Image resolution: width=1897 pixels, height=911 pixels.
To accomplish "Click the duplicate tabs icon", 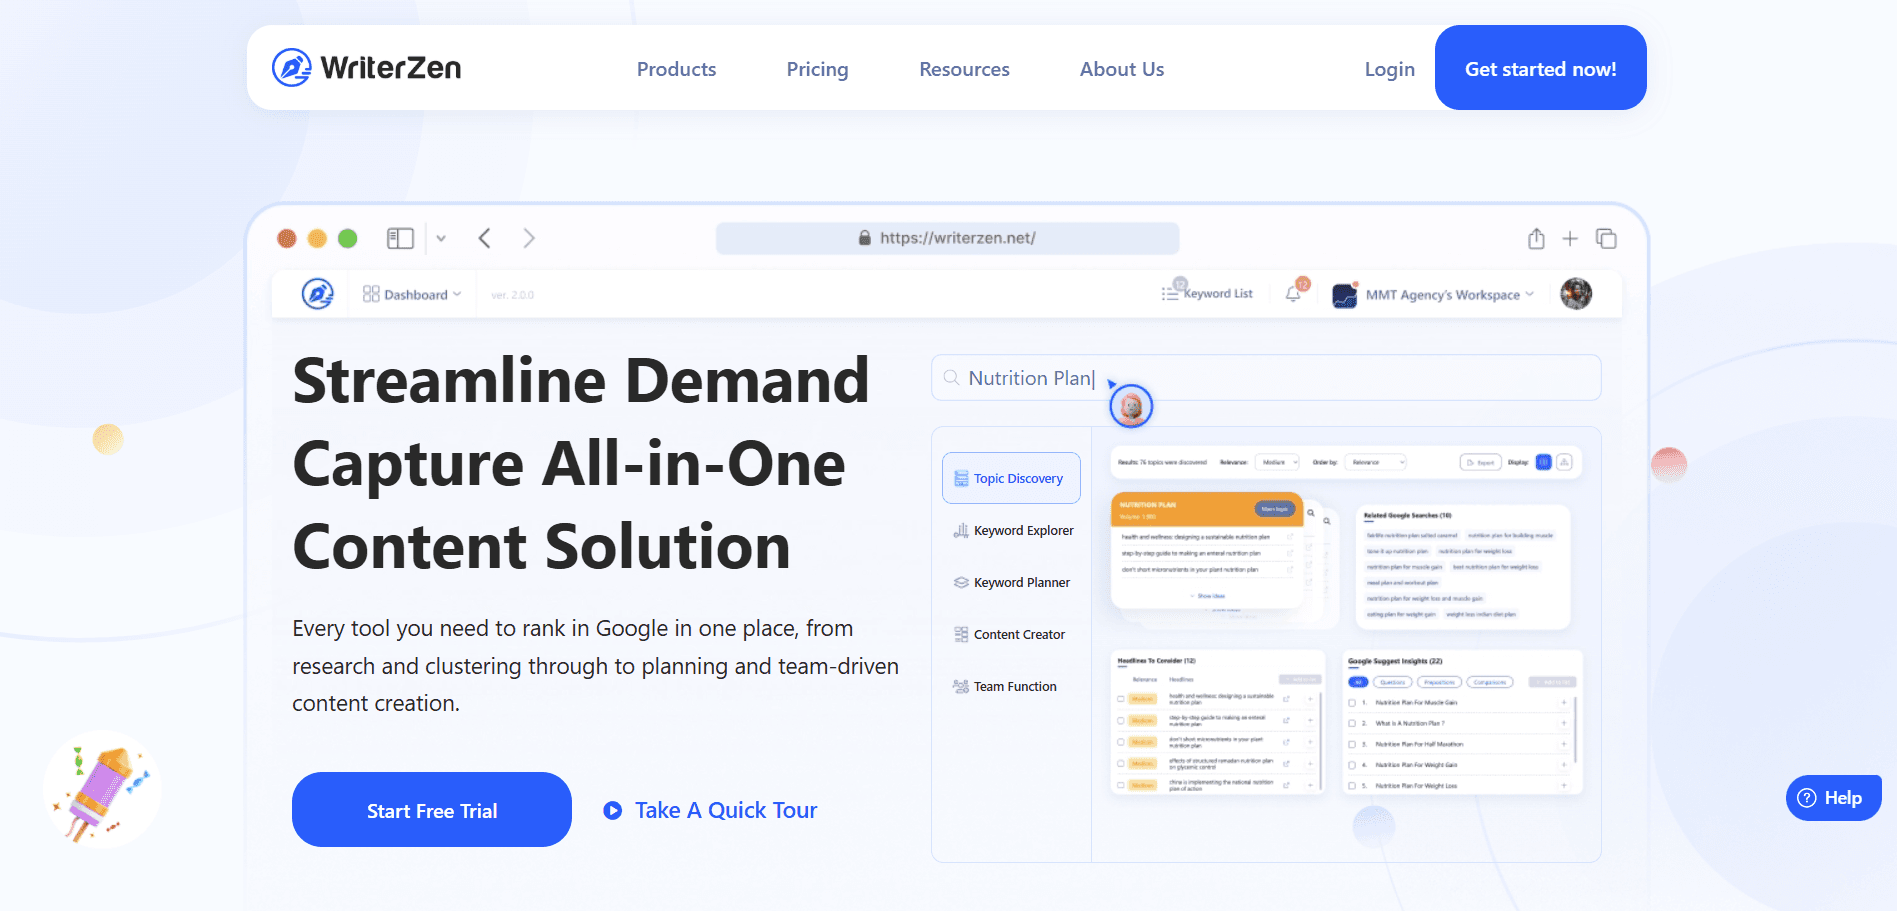I will 1606,238.
